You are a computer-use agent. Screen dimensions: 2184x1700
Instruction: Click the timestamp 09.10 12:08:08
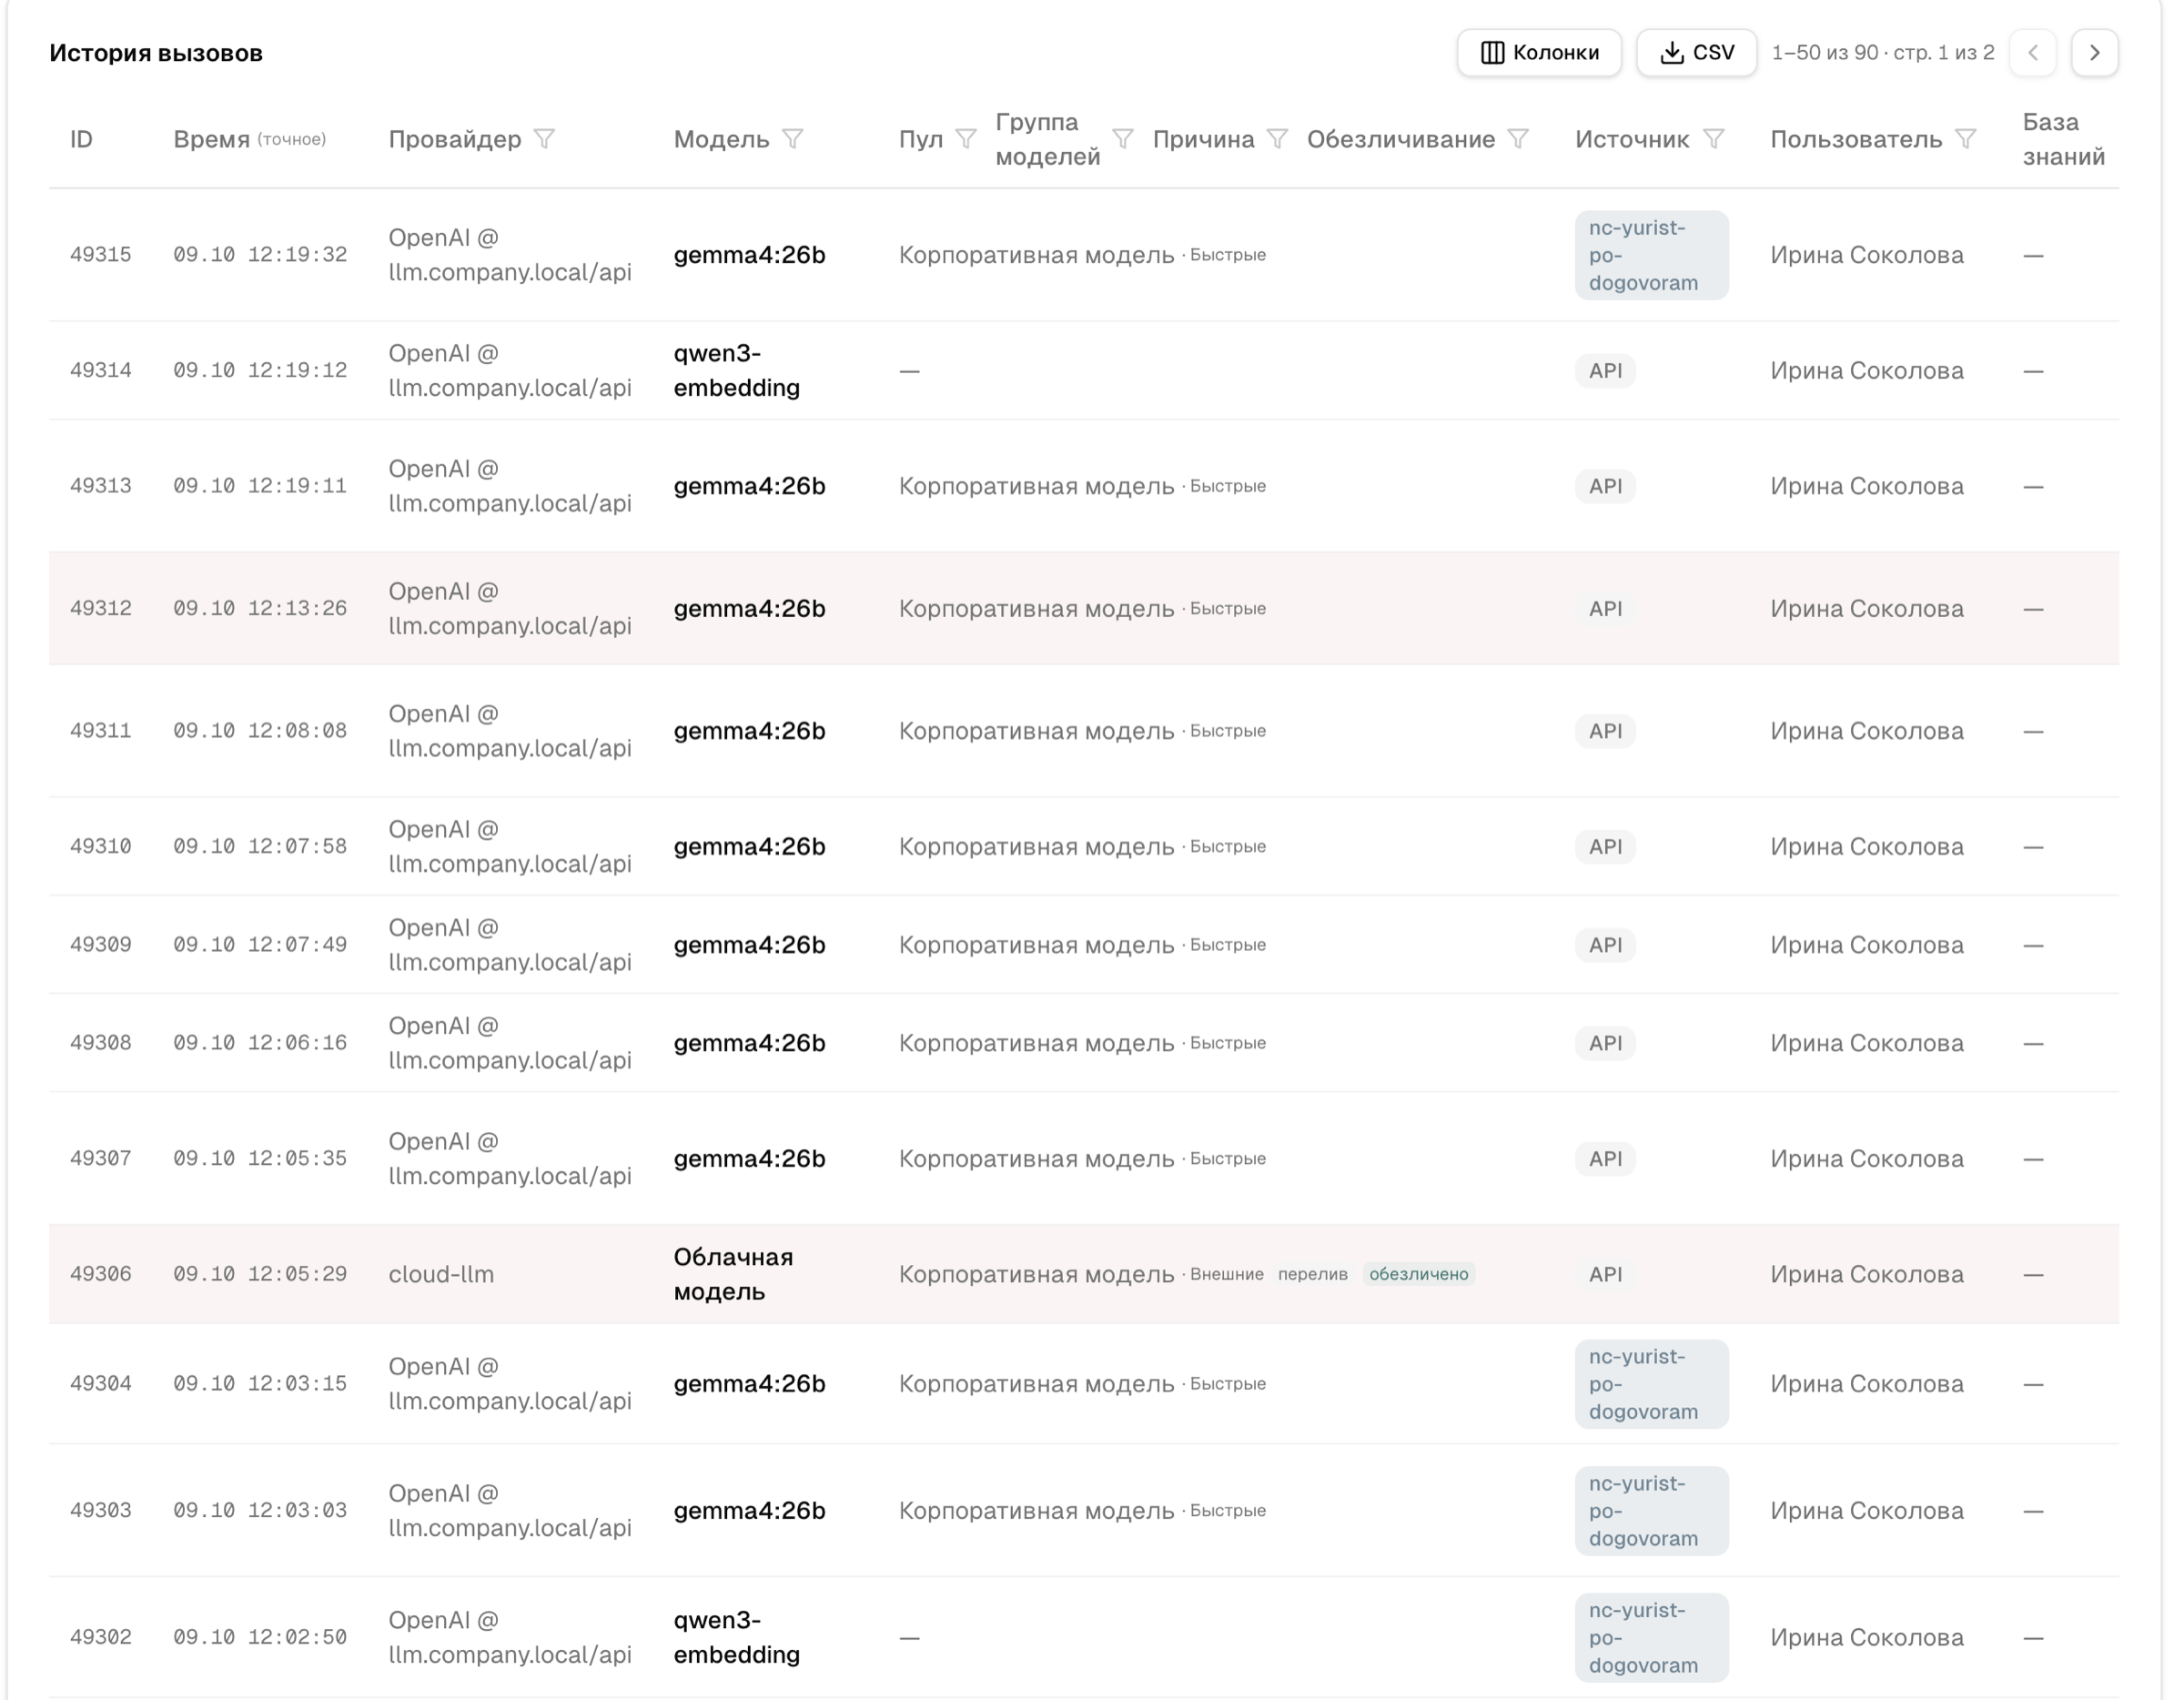260,731
